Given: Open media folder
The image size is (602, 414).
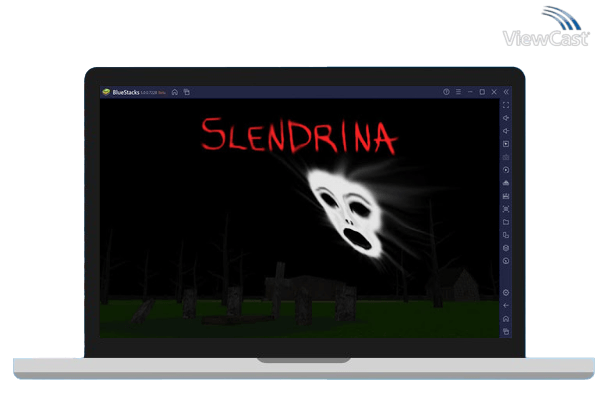Looking at the screenshot, I should (x=506, y=222).
